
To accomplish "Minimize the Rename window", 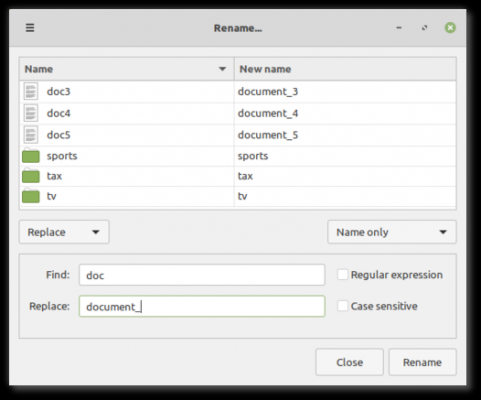I will pyautogui.click(x=399, y=28).
